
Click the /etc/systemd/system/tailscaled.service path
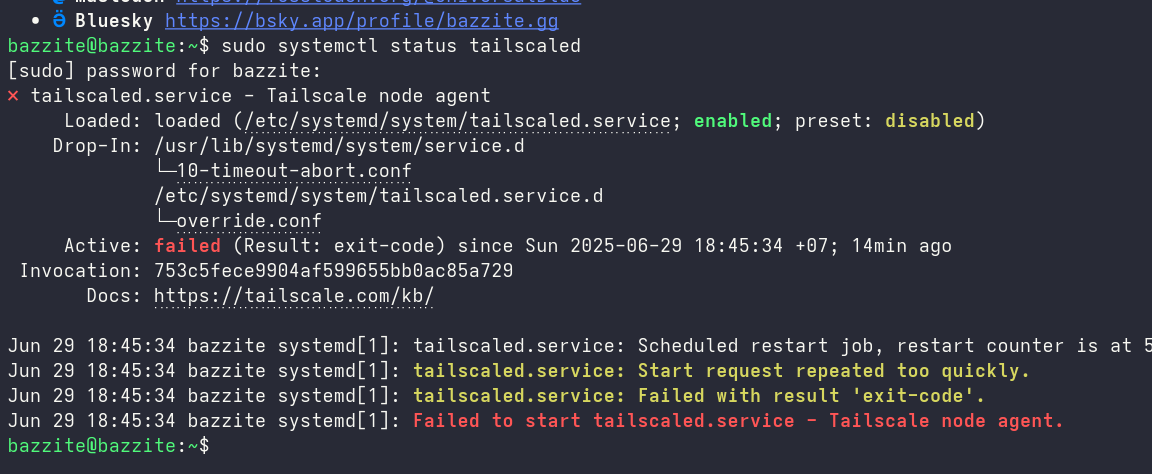click(412, 121)
